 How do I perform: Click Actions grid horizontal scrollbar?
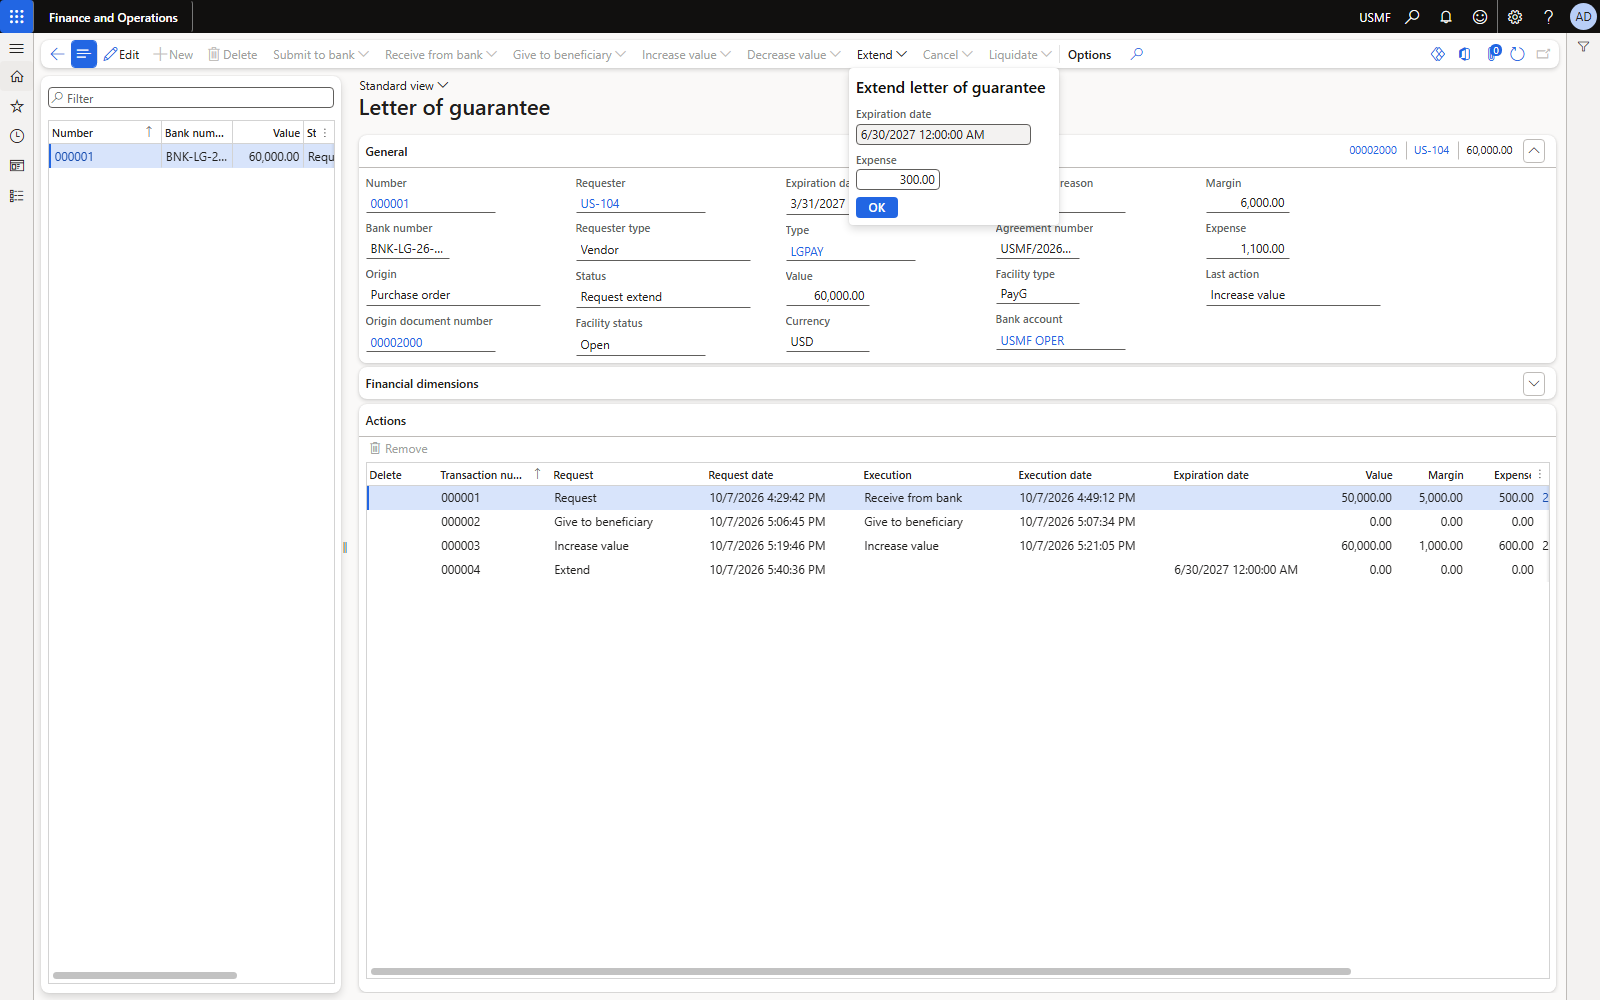(860, 971)
